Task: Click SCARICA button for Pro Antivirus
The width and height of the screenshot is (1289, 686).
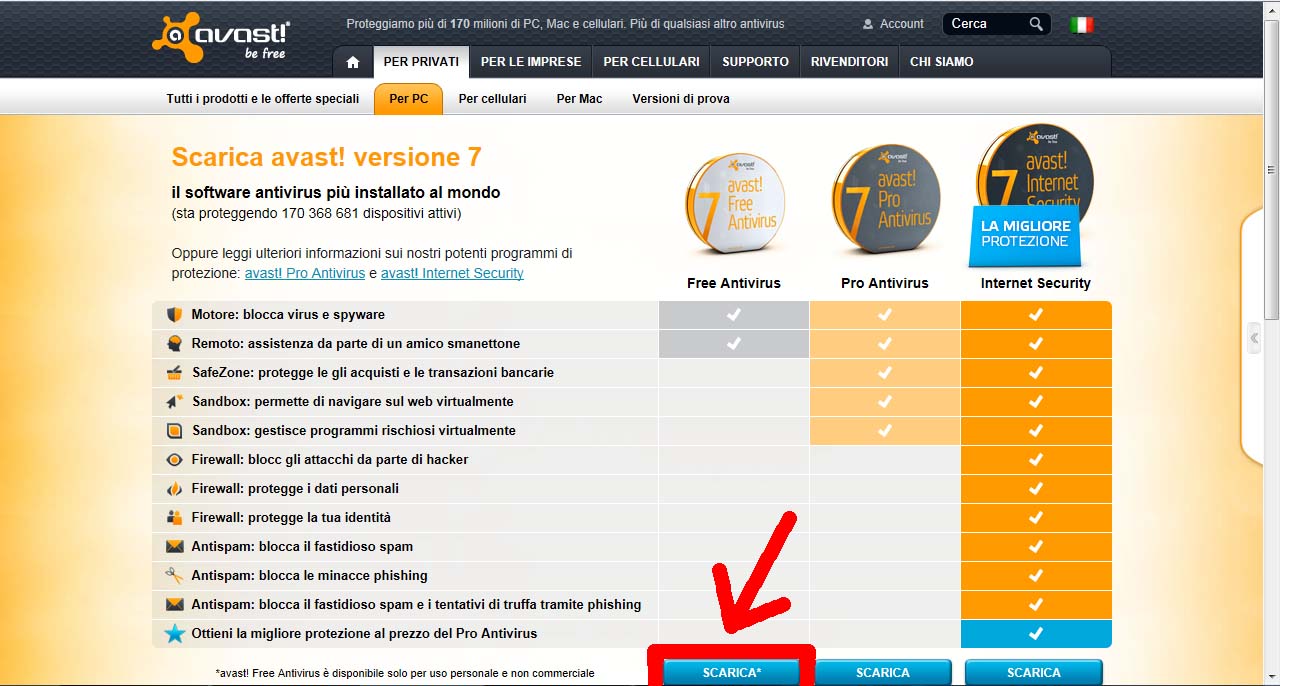Action: tap(883, 672)
